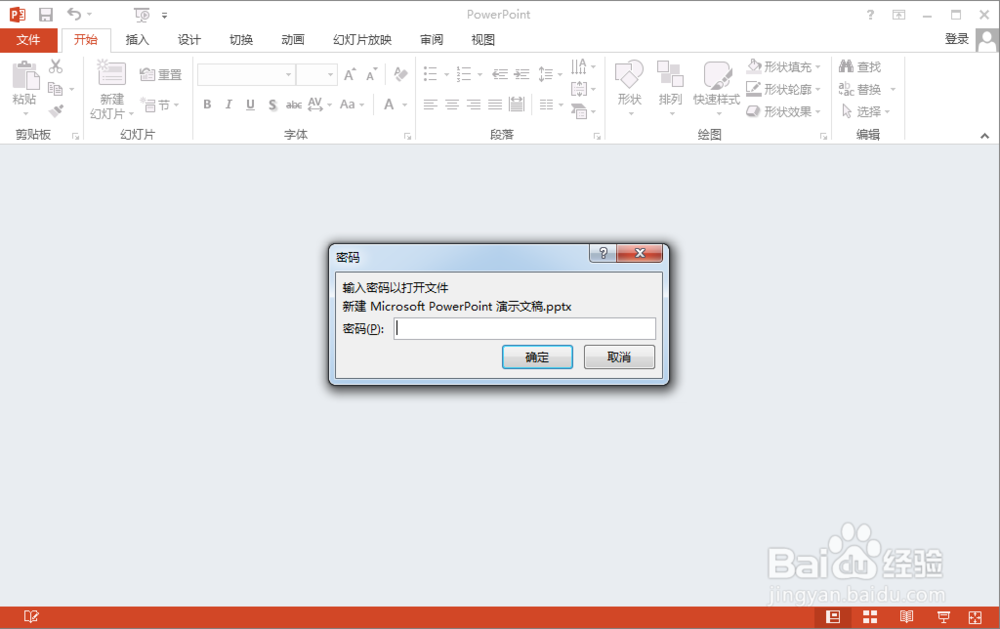Confirm password with 确定 button
The height and width of the screenshot is (629, 1000).
coord(537,357)
